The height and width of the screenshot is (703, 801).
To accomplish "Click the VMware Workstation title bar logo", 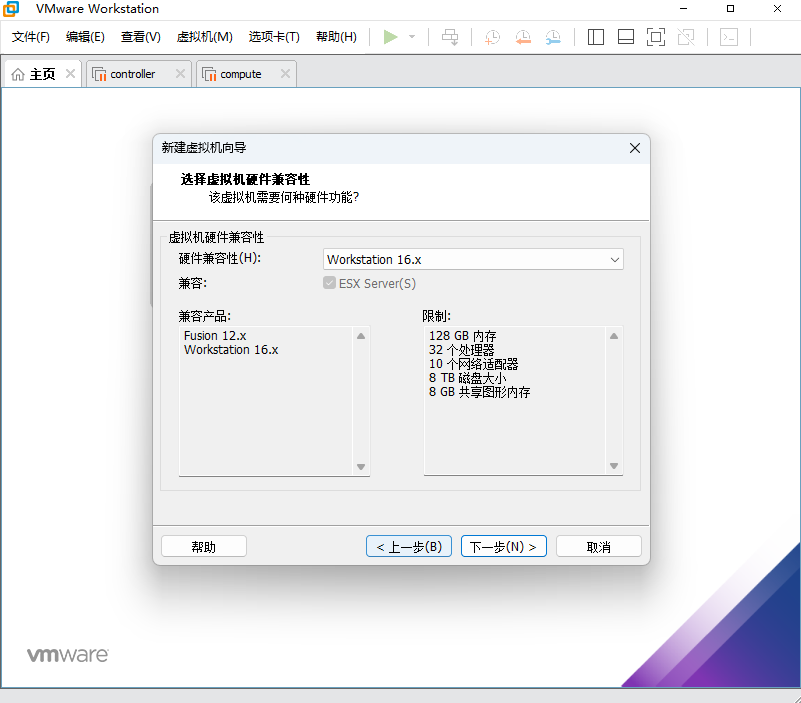I will tap(11, 9).
